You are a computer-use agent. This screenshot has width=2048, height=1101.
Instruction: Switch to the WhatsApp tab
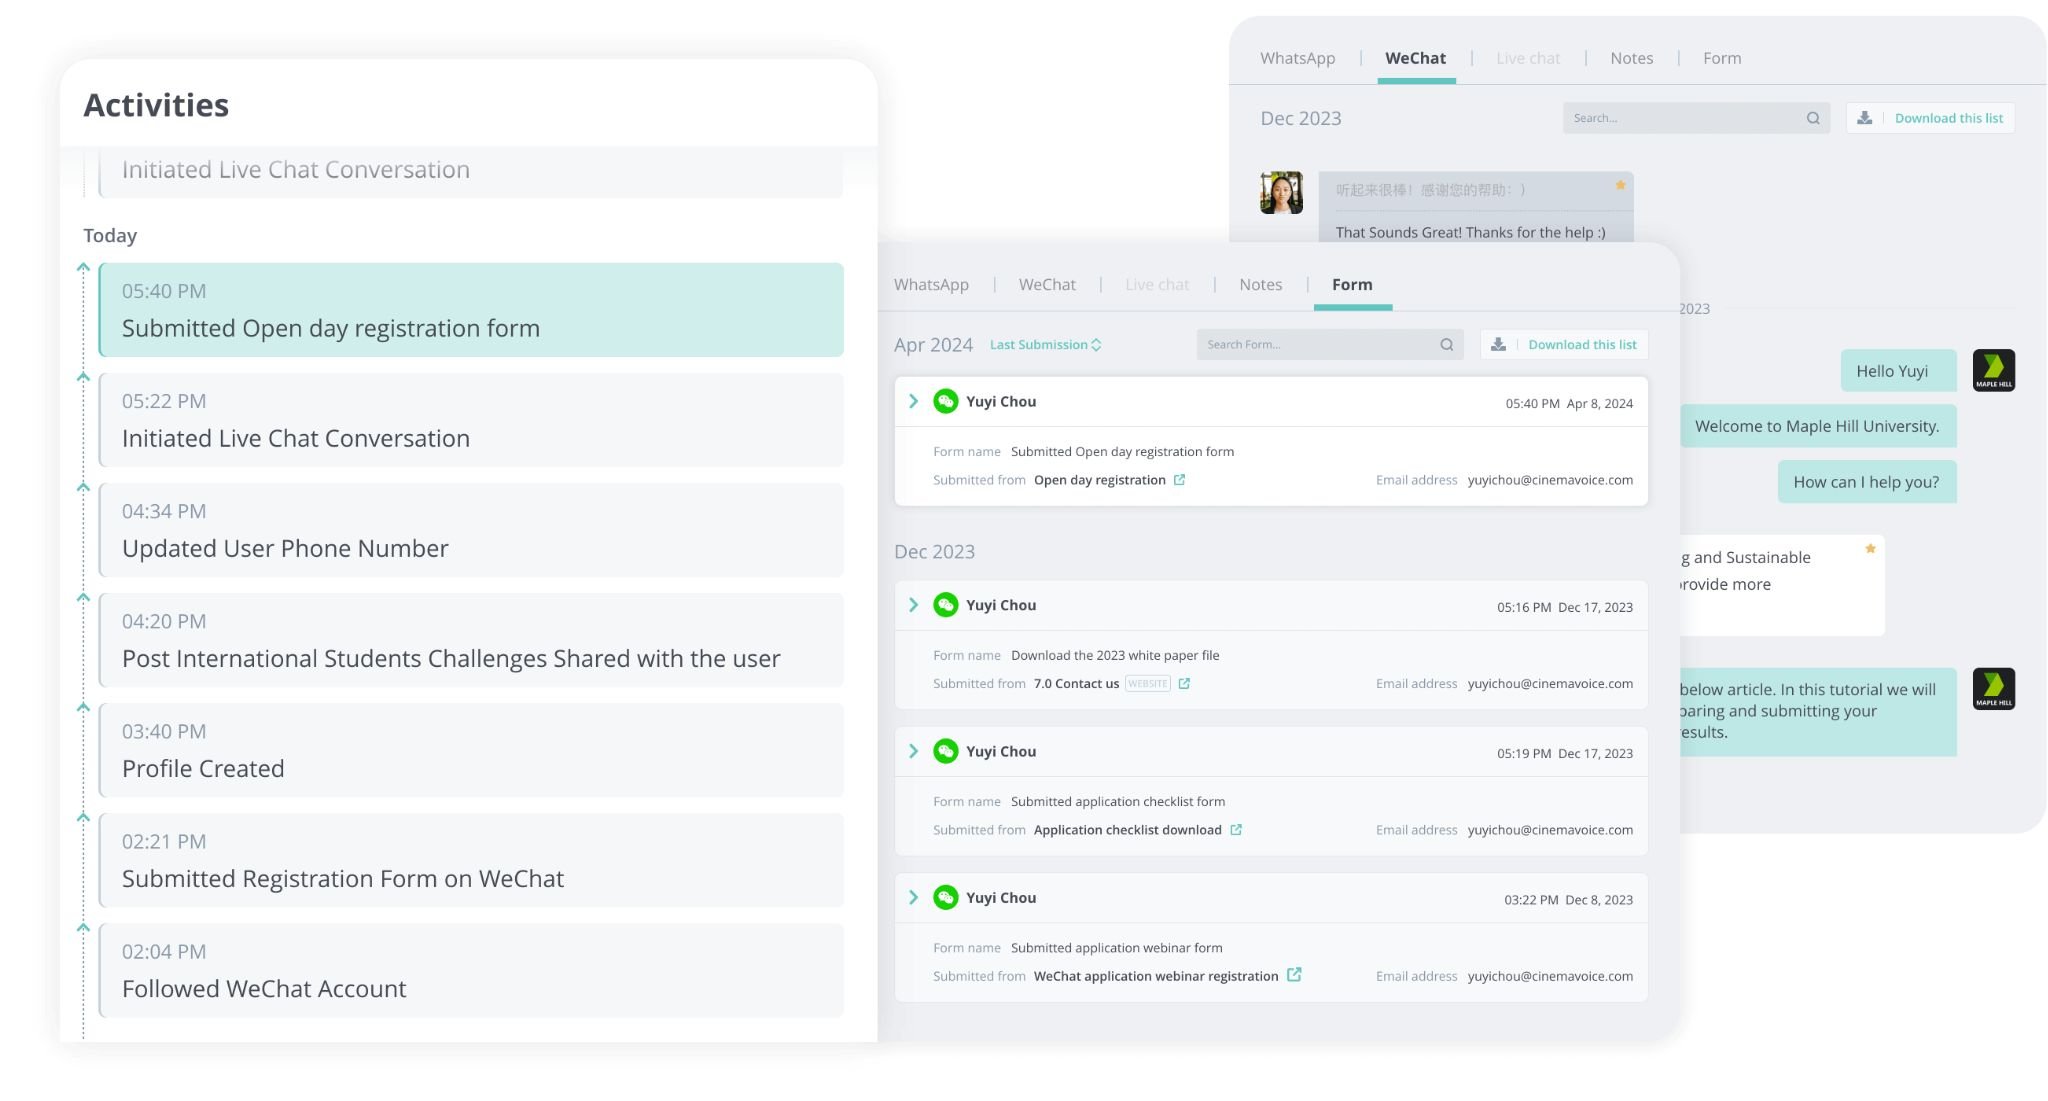(x=931, y=284)
